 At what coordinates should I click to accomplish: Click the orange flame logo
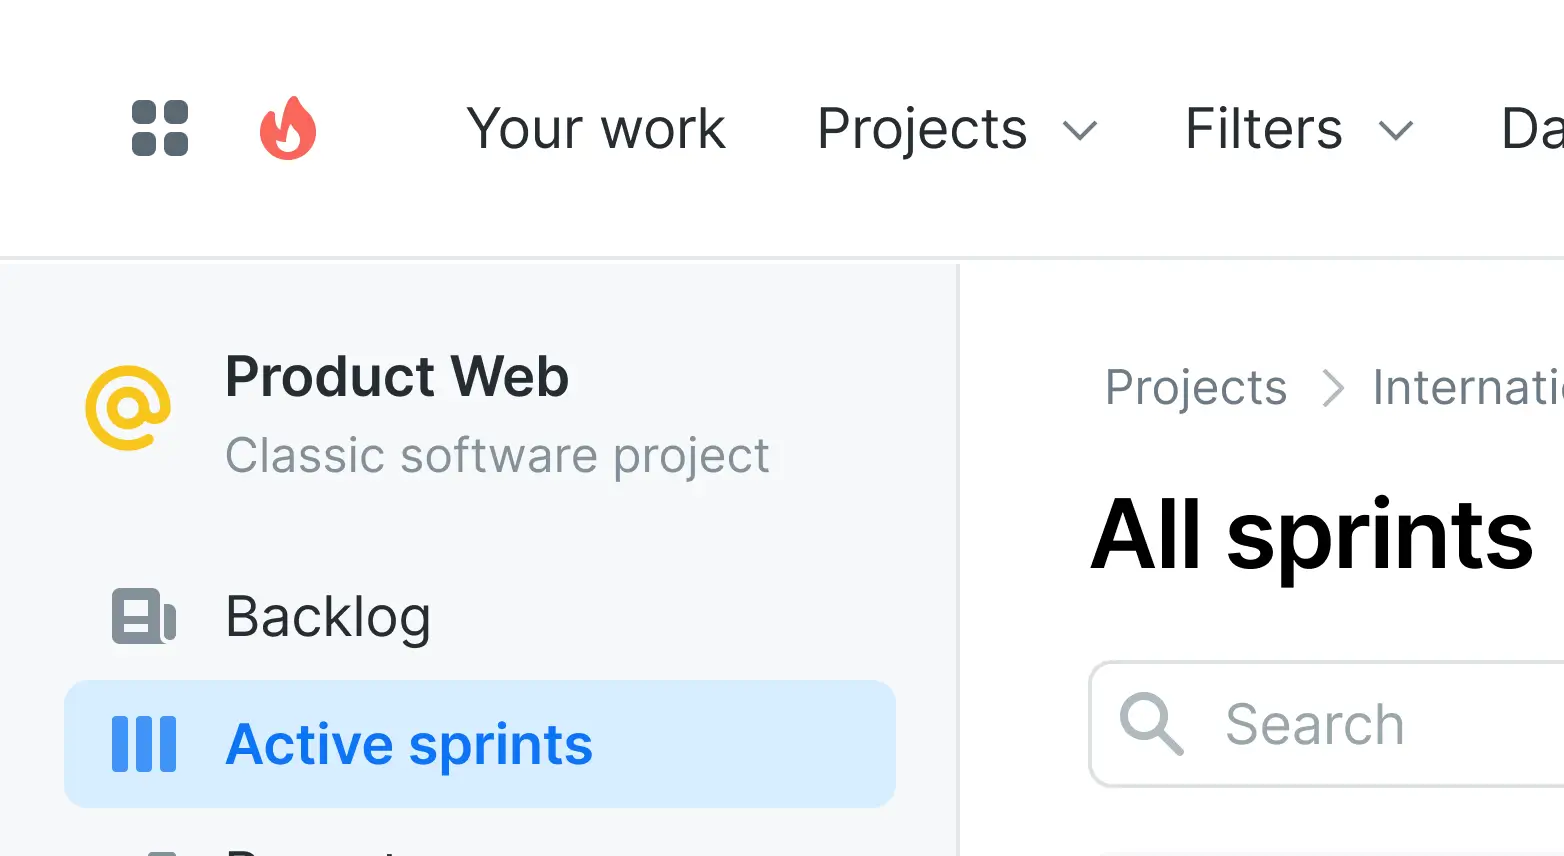point(288,129)
